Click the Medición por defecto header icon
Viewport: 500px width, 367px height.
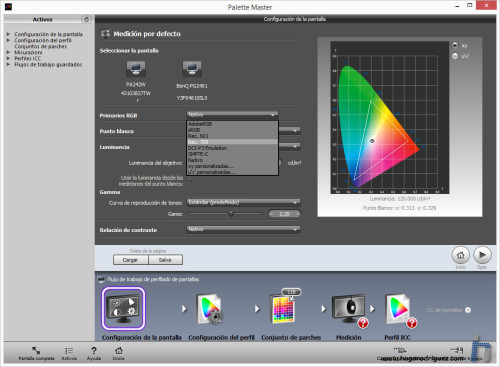[x=105, y=33]
